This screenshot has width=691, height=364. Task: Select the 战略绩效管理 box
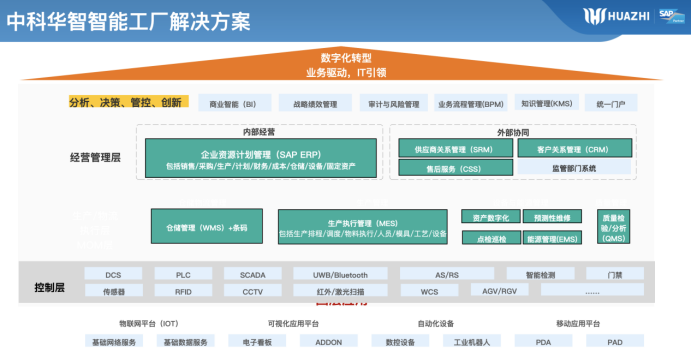pos(315,104)
